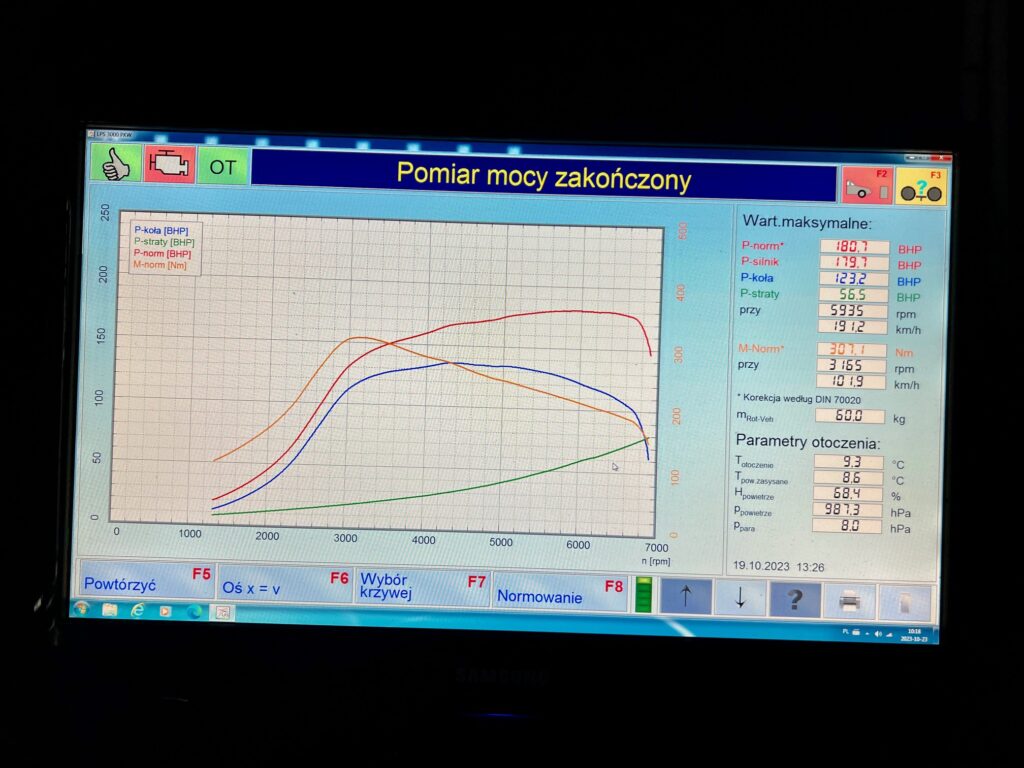Click the down arrow icon in bottom toolbar
The width and height of the screenshot is (1024, 768).
click(740, 597)
